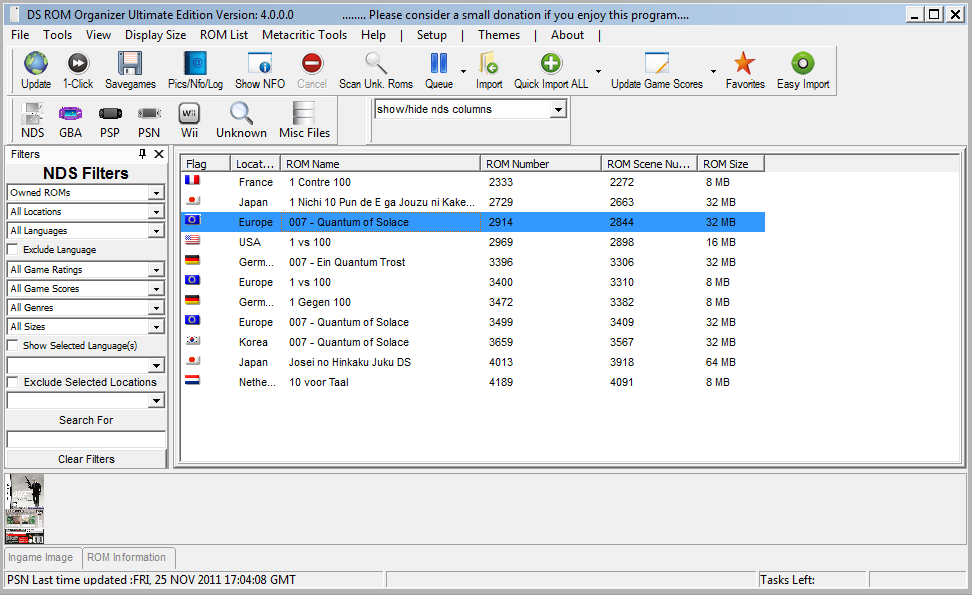Open the Setup menu
The width and height of the screenshot is (972, 595).
click(x=431, y=35)
